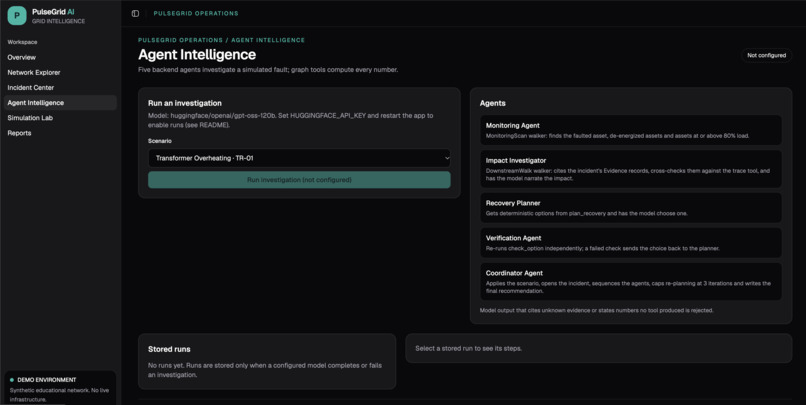Image resolution: width=806 pixels, height=405 pixels.
Task: Click the Workspace section label
Action: click(x=22, y=42)
